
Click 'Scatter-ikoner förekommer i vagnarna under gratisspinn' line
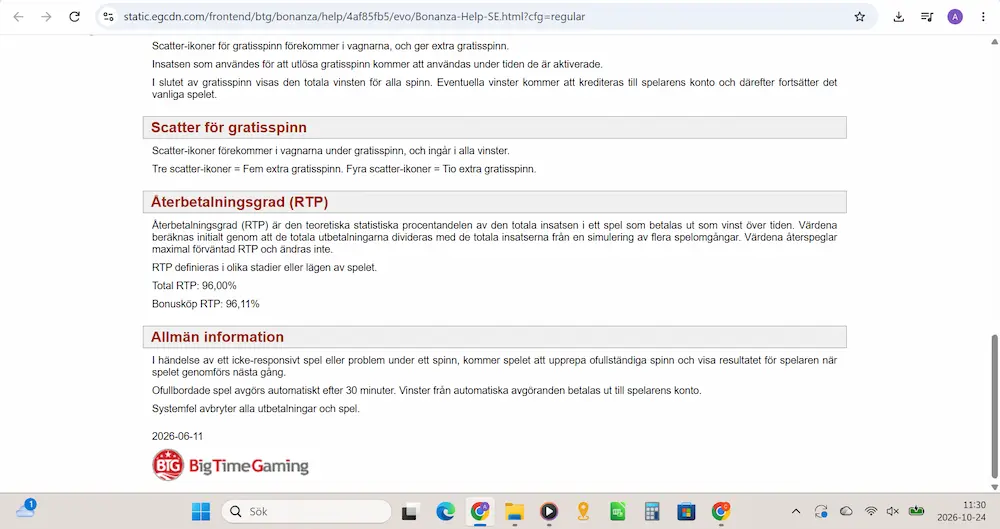click(x=330, y=151)
